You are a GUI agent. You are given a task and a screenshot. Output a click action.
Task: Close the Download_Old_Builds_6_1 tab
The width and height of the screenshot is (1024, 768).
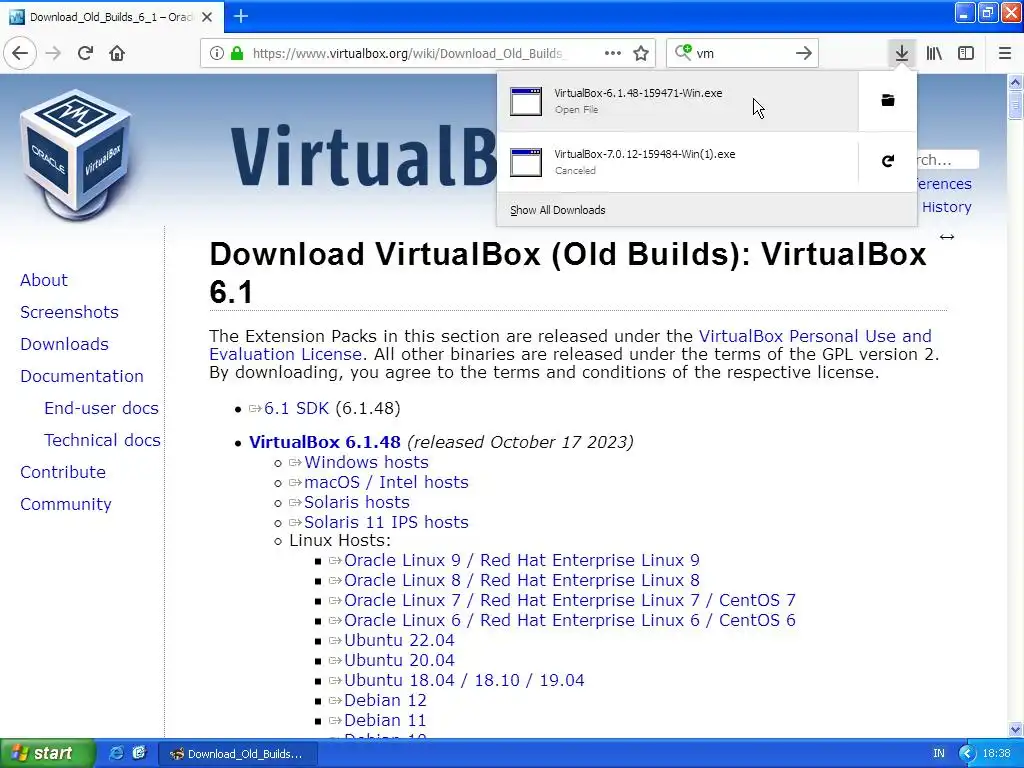(206, 17)
